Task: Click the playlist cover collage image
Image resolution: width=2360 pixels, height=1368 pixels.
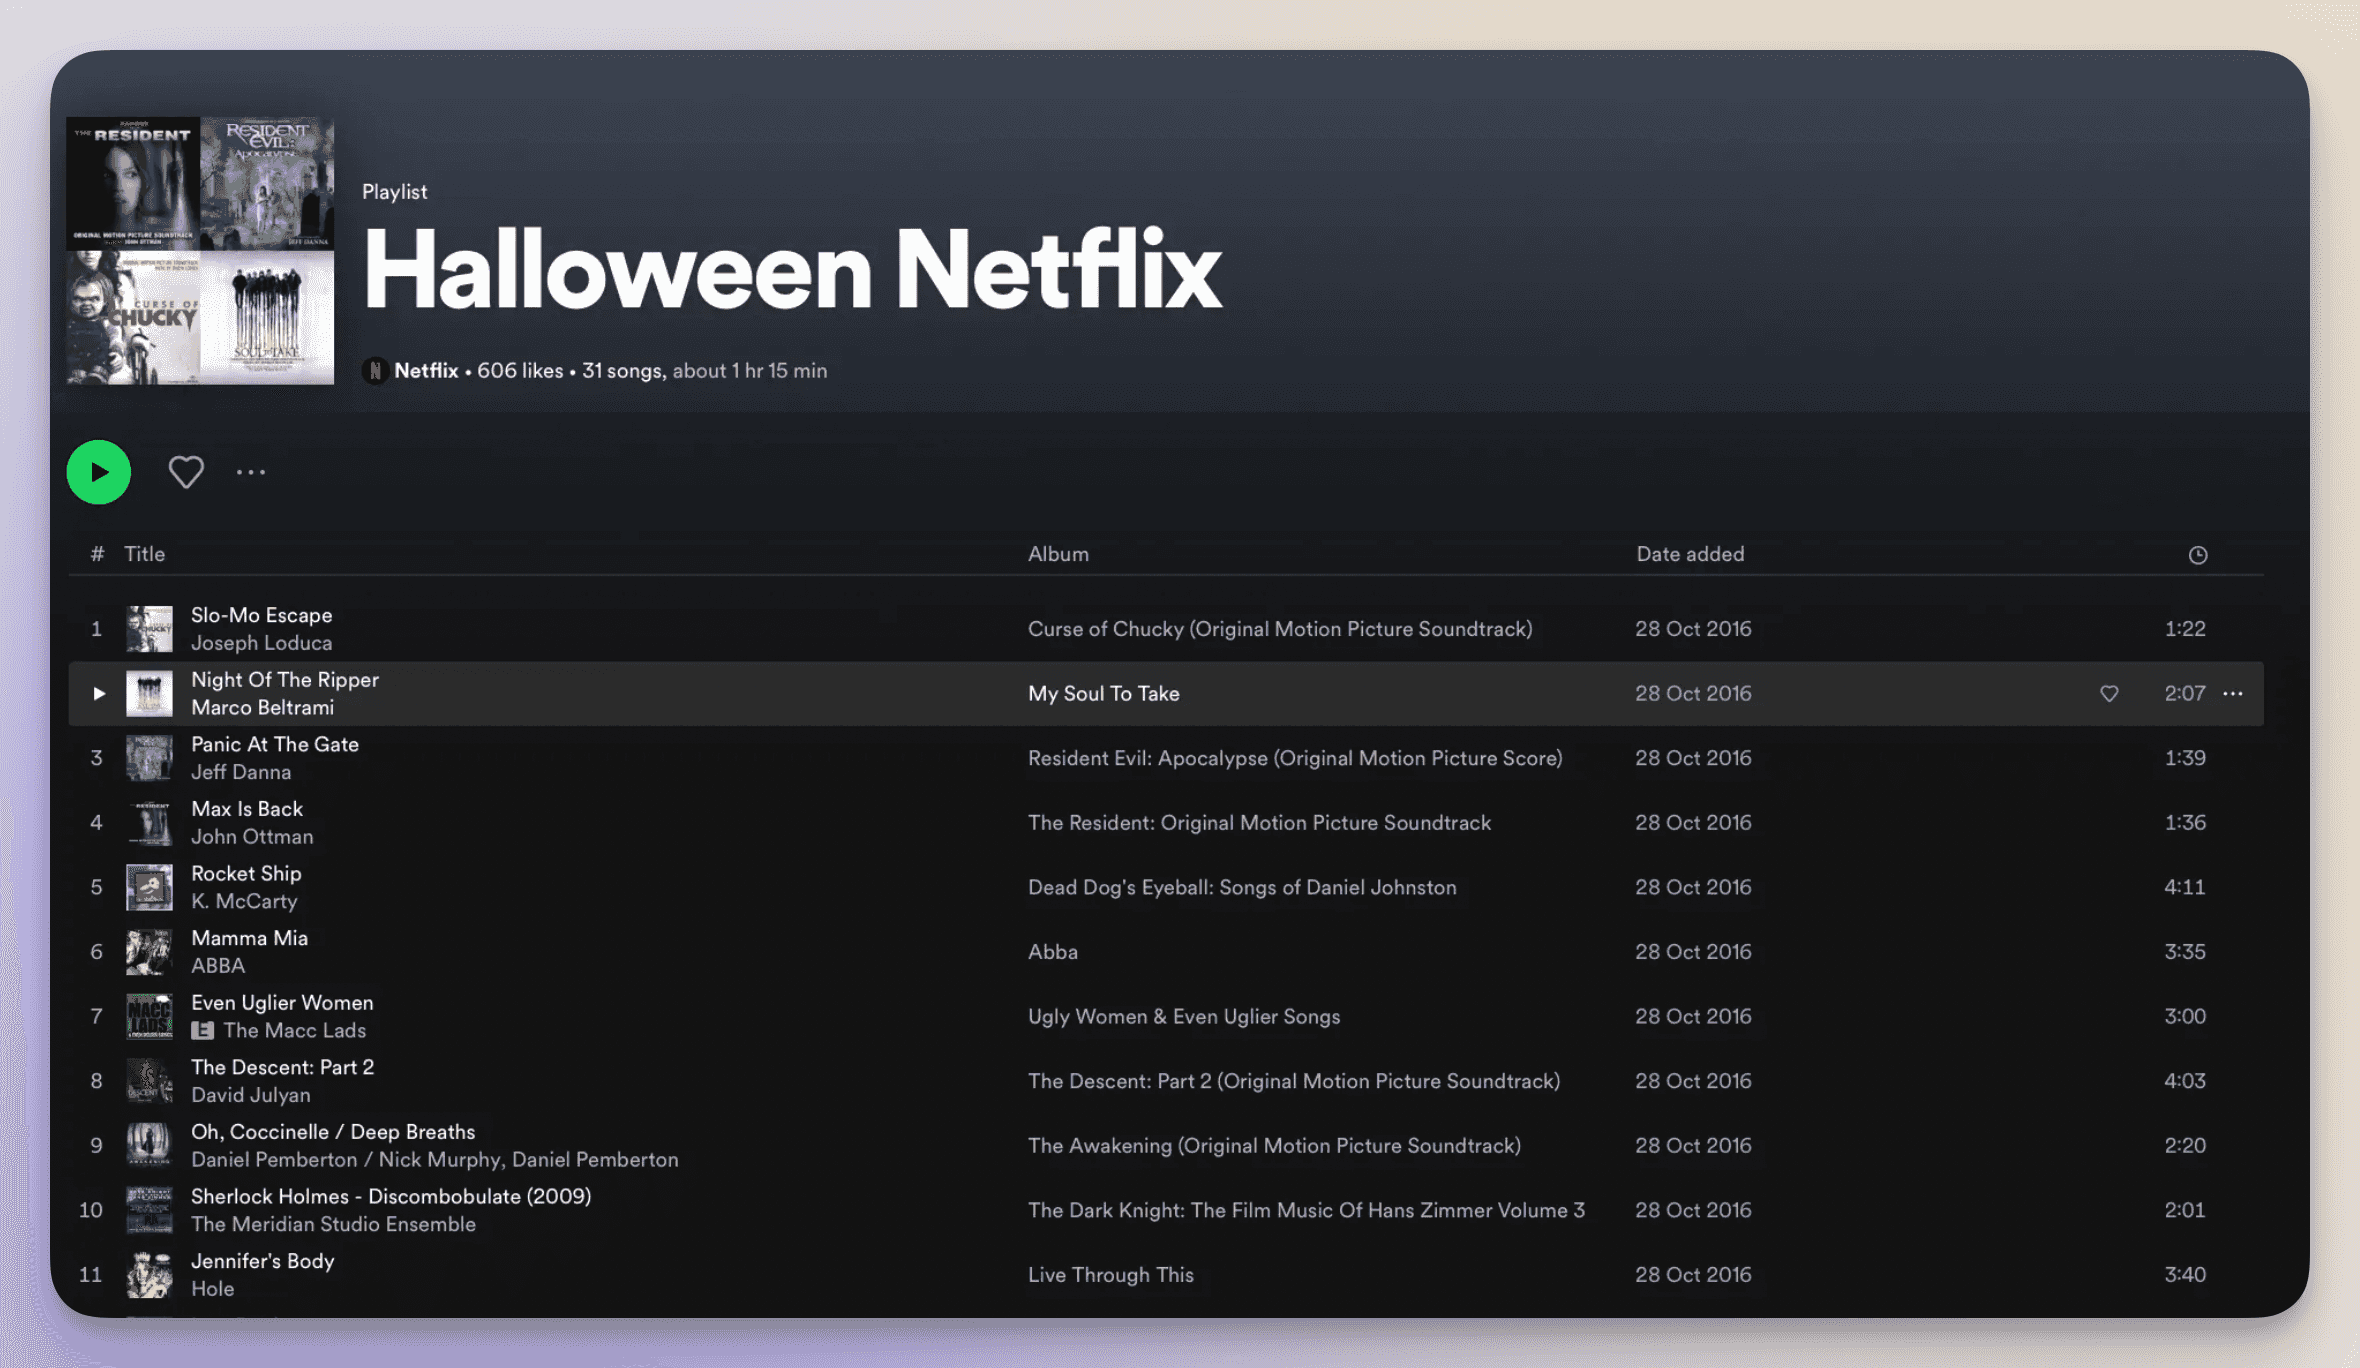Action: pos(200,250)
